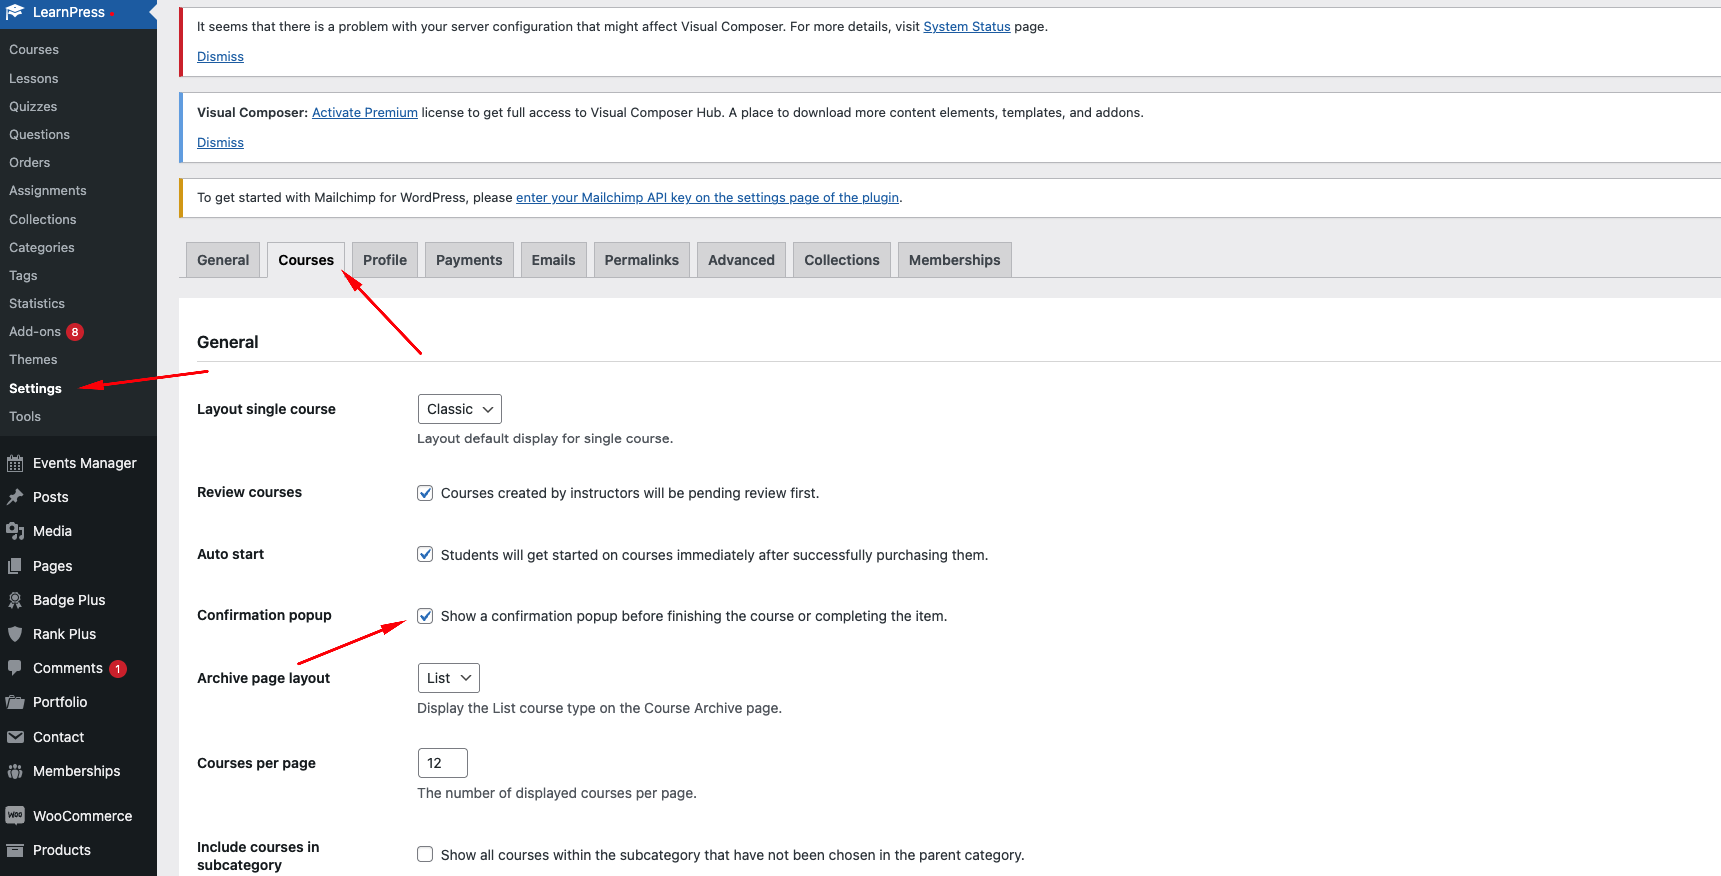Image resolution: width=1721 pixels, height=876 pixels.
Task: Toggle the Confirmation popup checkbox
Action: (425, 616)
